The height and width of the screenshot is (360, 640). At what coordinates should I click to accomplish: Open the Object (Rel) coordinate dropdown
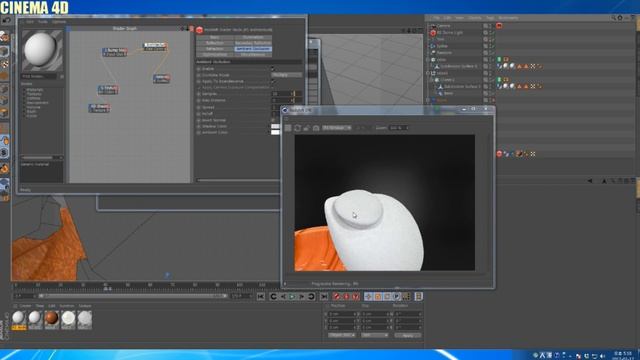point(341,335)
